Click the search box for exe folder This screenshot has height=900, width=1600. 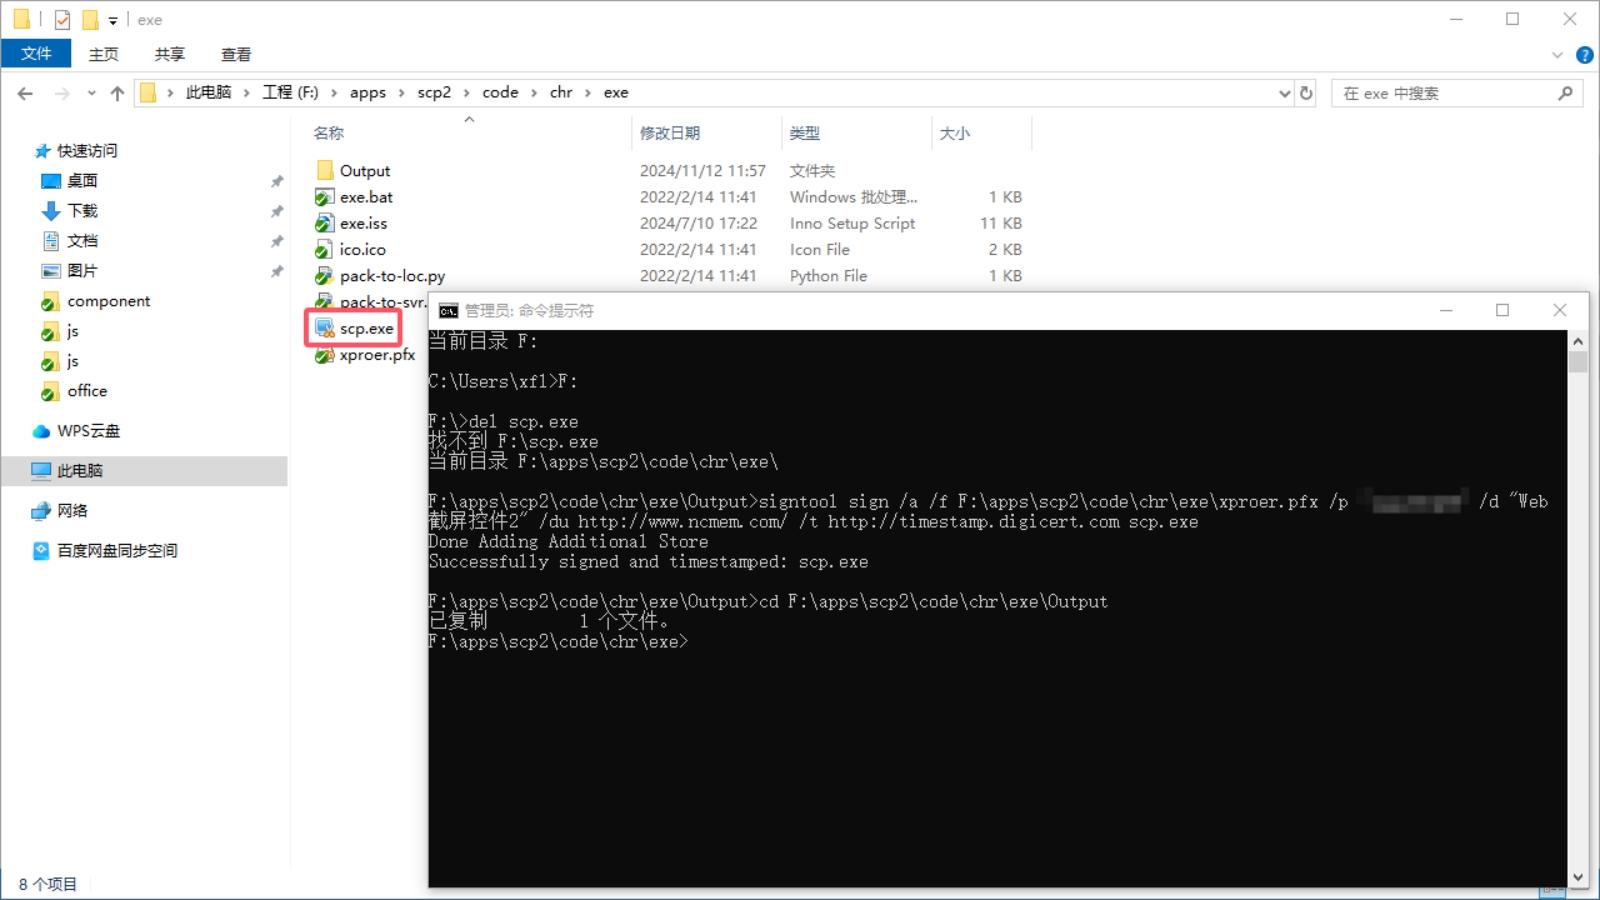[1445, 93]
